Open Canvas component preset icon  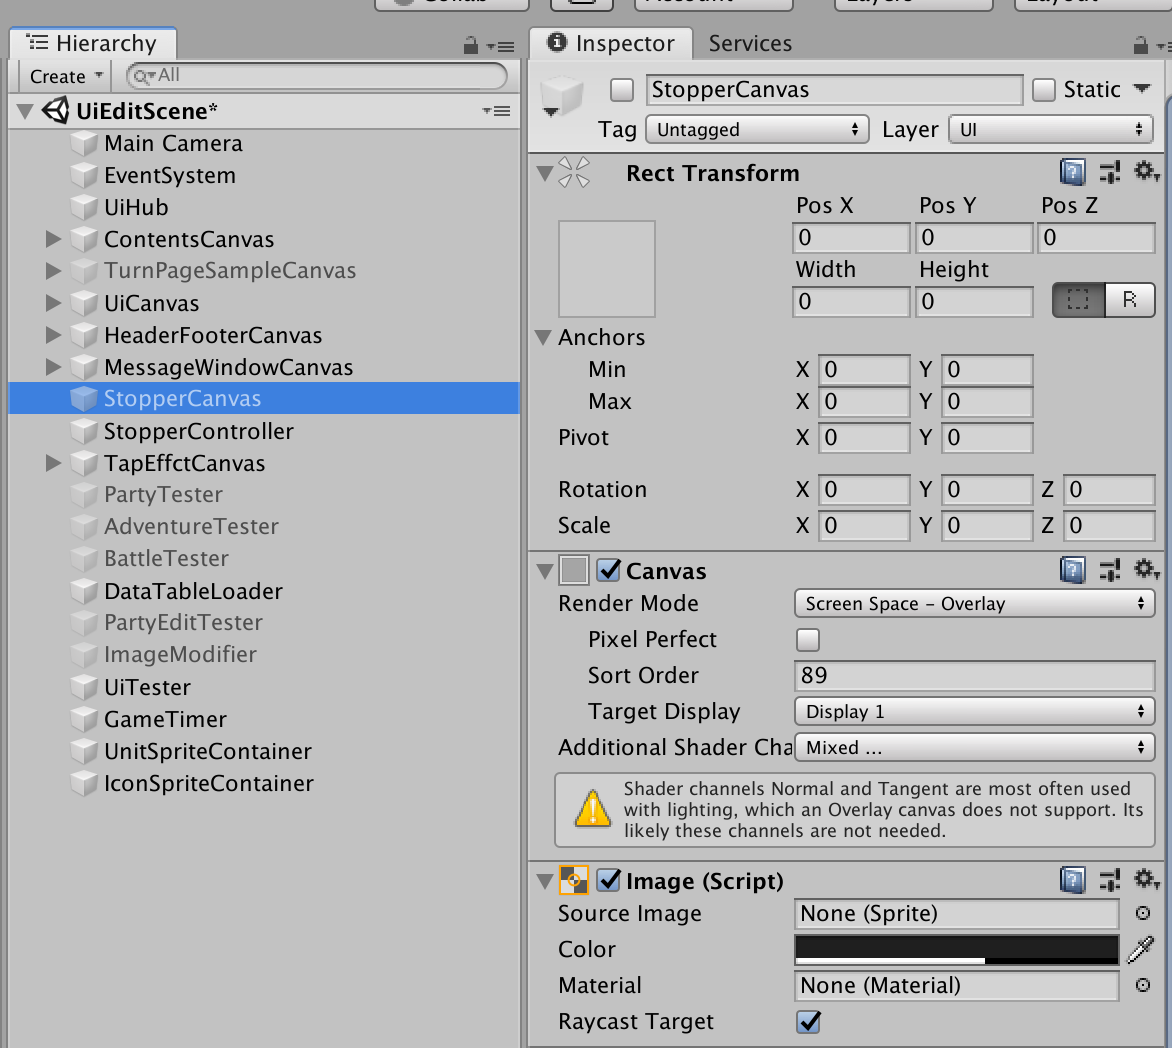tap(1110, 570)
